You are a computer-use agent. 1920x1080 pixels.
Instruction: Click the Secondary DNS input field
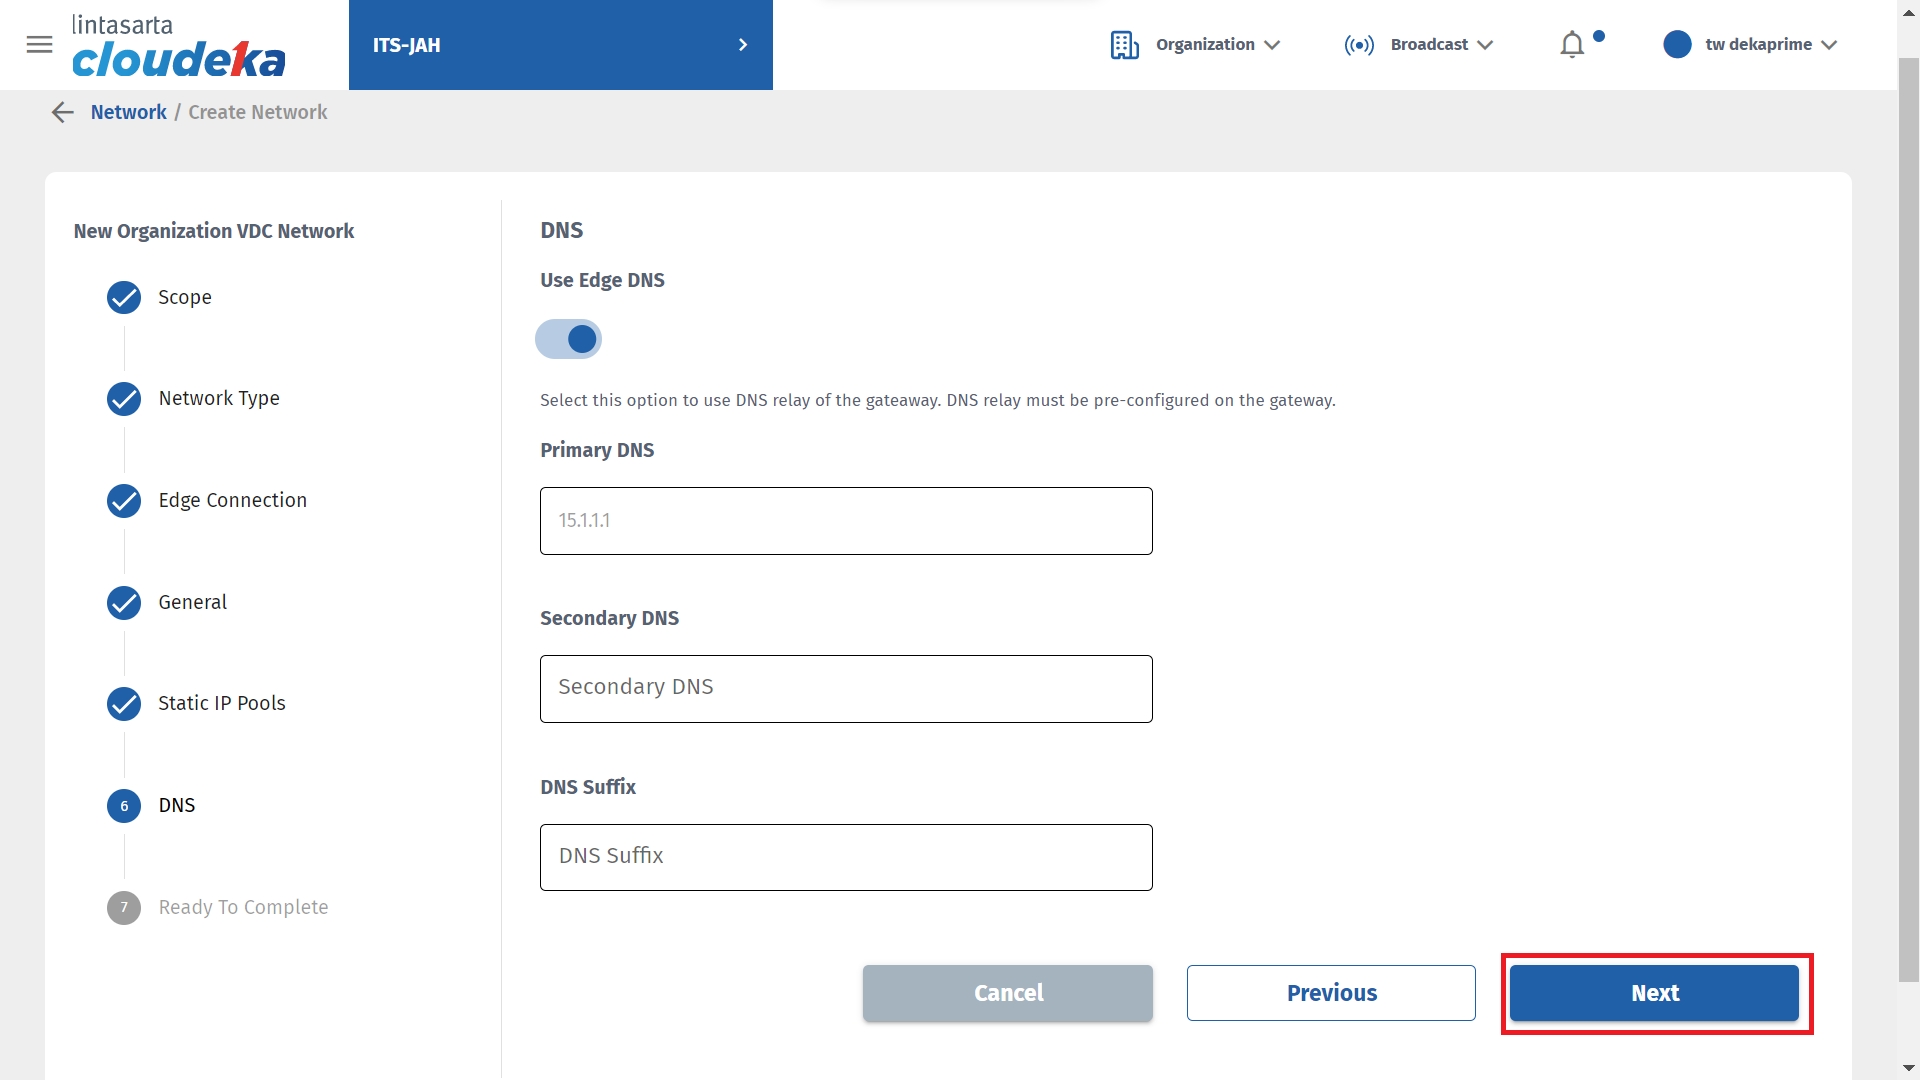click(846, 689)
